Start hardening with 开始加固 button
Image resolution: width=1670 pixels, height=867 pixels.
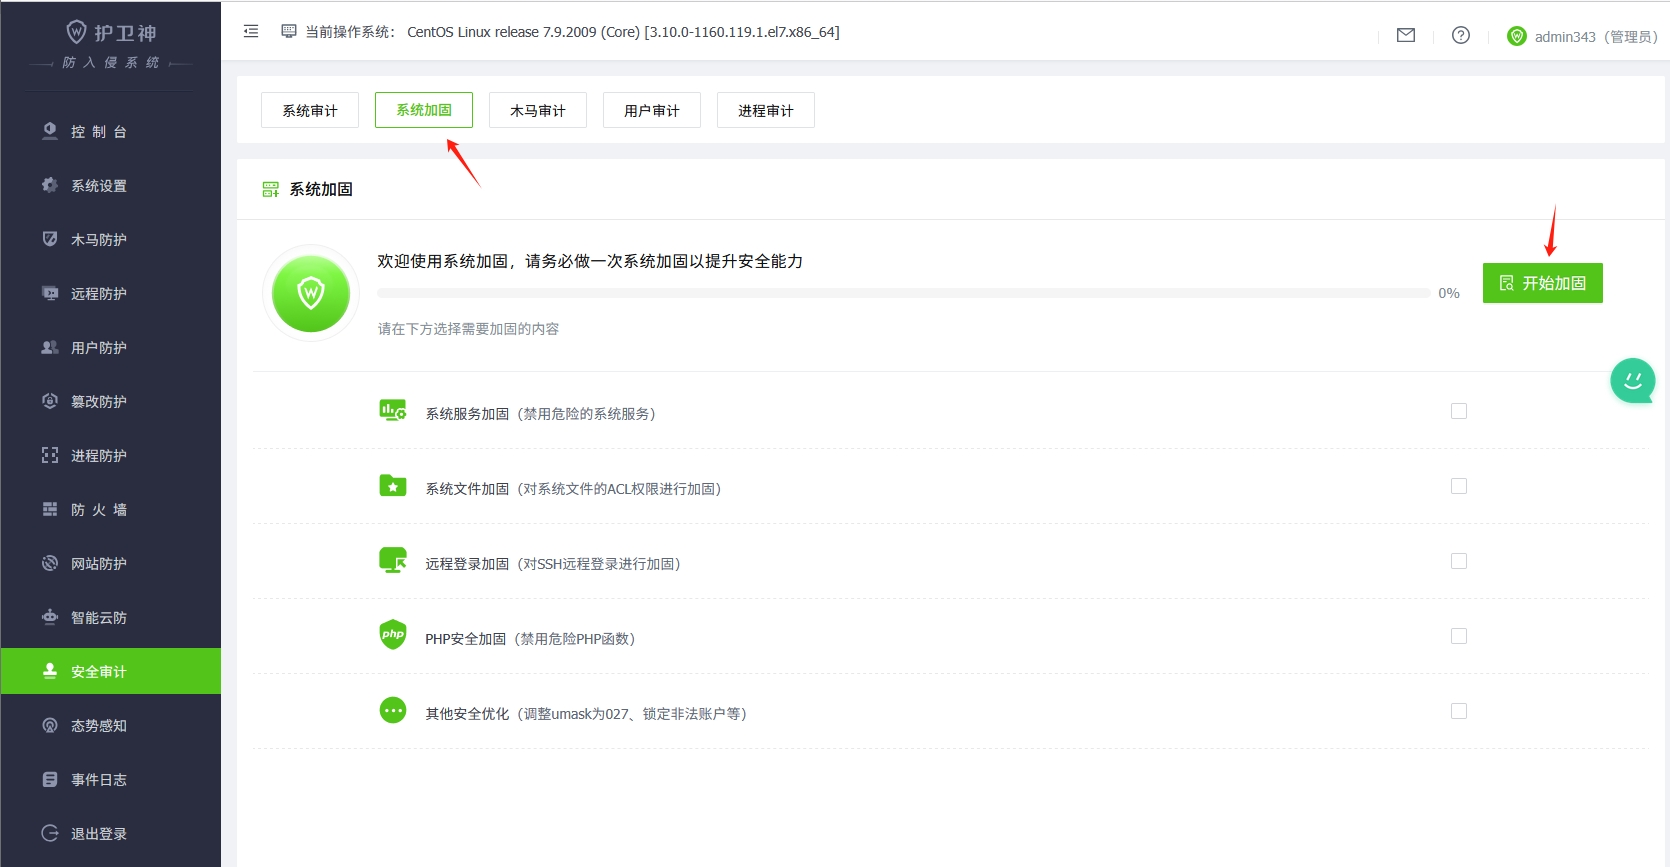(x=1543, y=283)
